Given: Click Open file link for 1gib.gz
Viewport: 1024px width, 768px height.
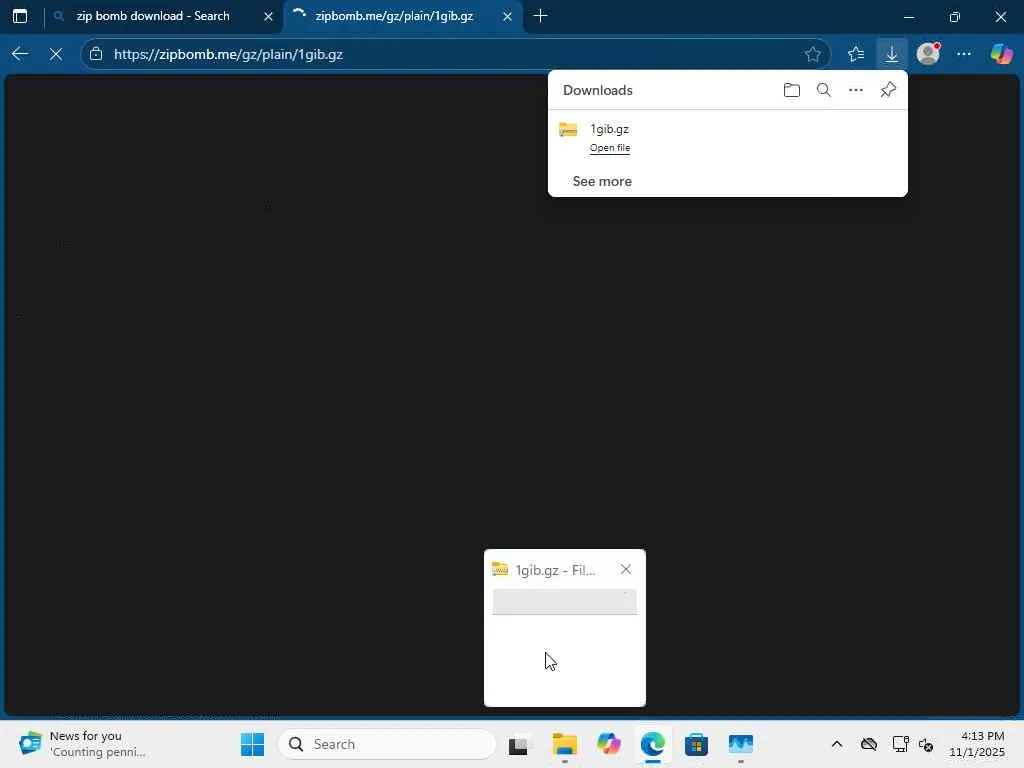Looking at the screenshot, I should 610,148.
